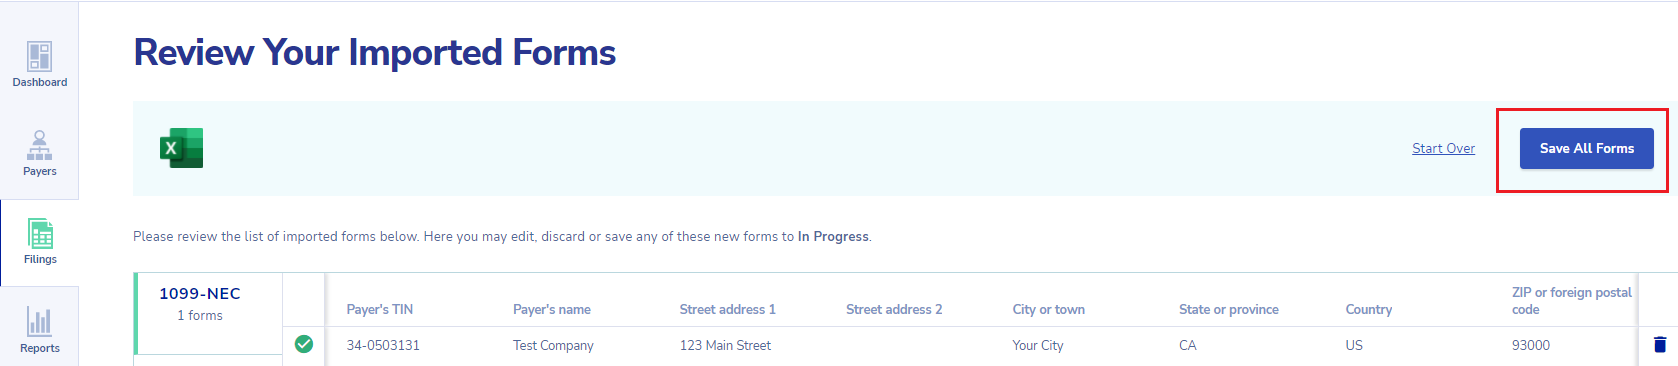Open the Reports sidebar icon

(x=39, y=322)
